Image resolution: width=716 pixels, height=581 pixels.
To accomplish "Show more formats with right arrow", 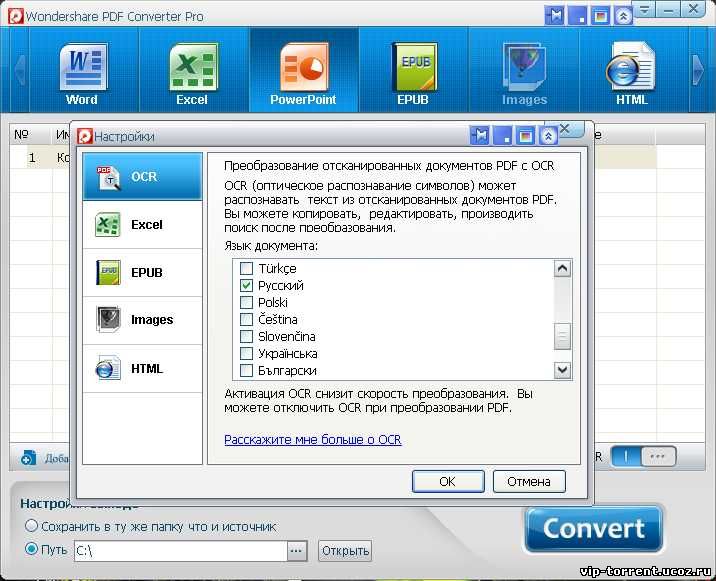I will coord(698,70).
